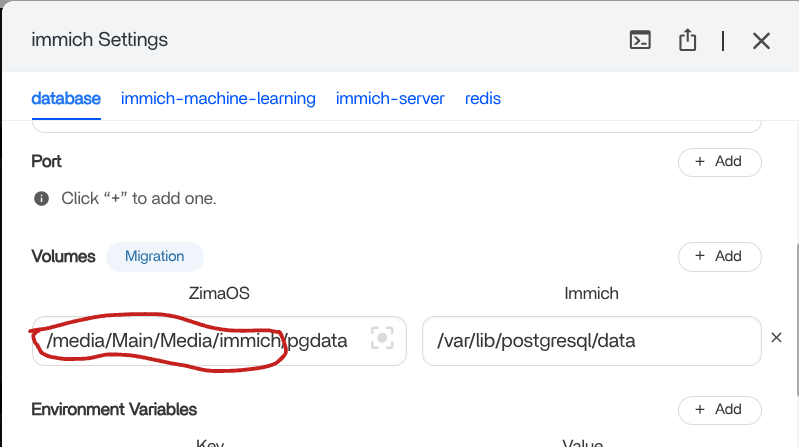799x447 pixels.
Task: Add a new Port entry
Action: click(x=720, y=162)
